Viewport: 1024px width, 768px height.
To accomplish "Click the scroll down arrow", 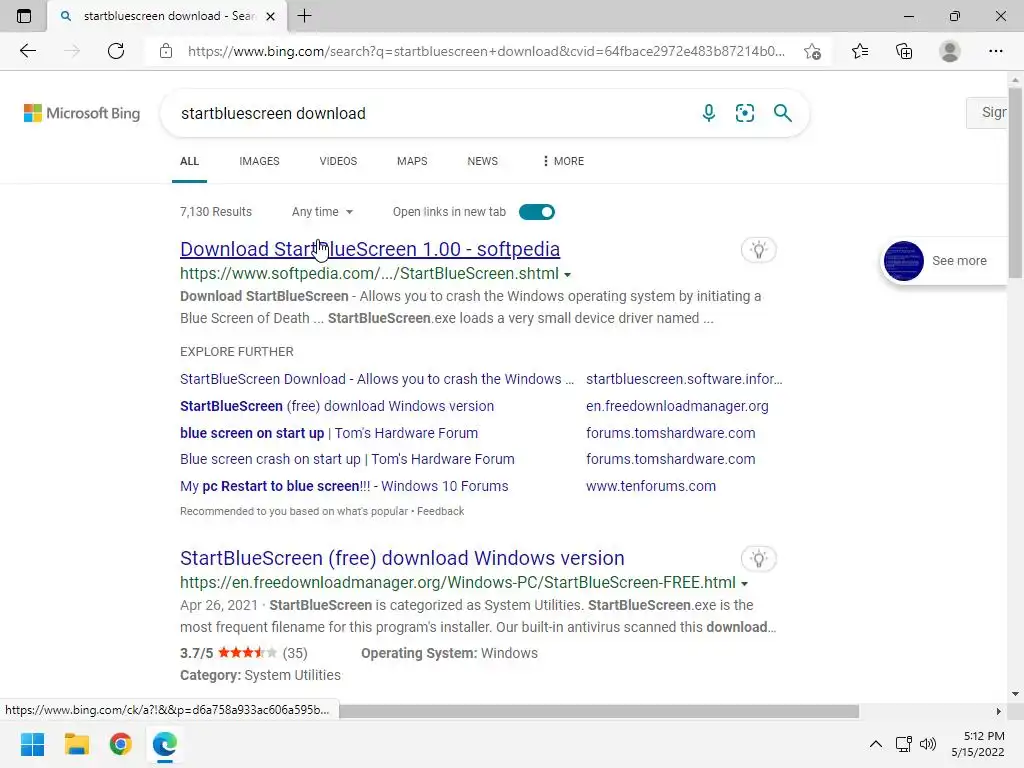I will [x=1015, y=694].
